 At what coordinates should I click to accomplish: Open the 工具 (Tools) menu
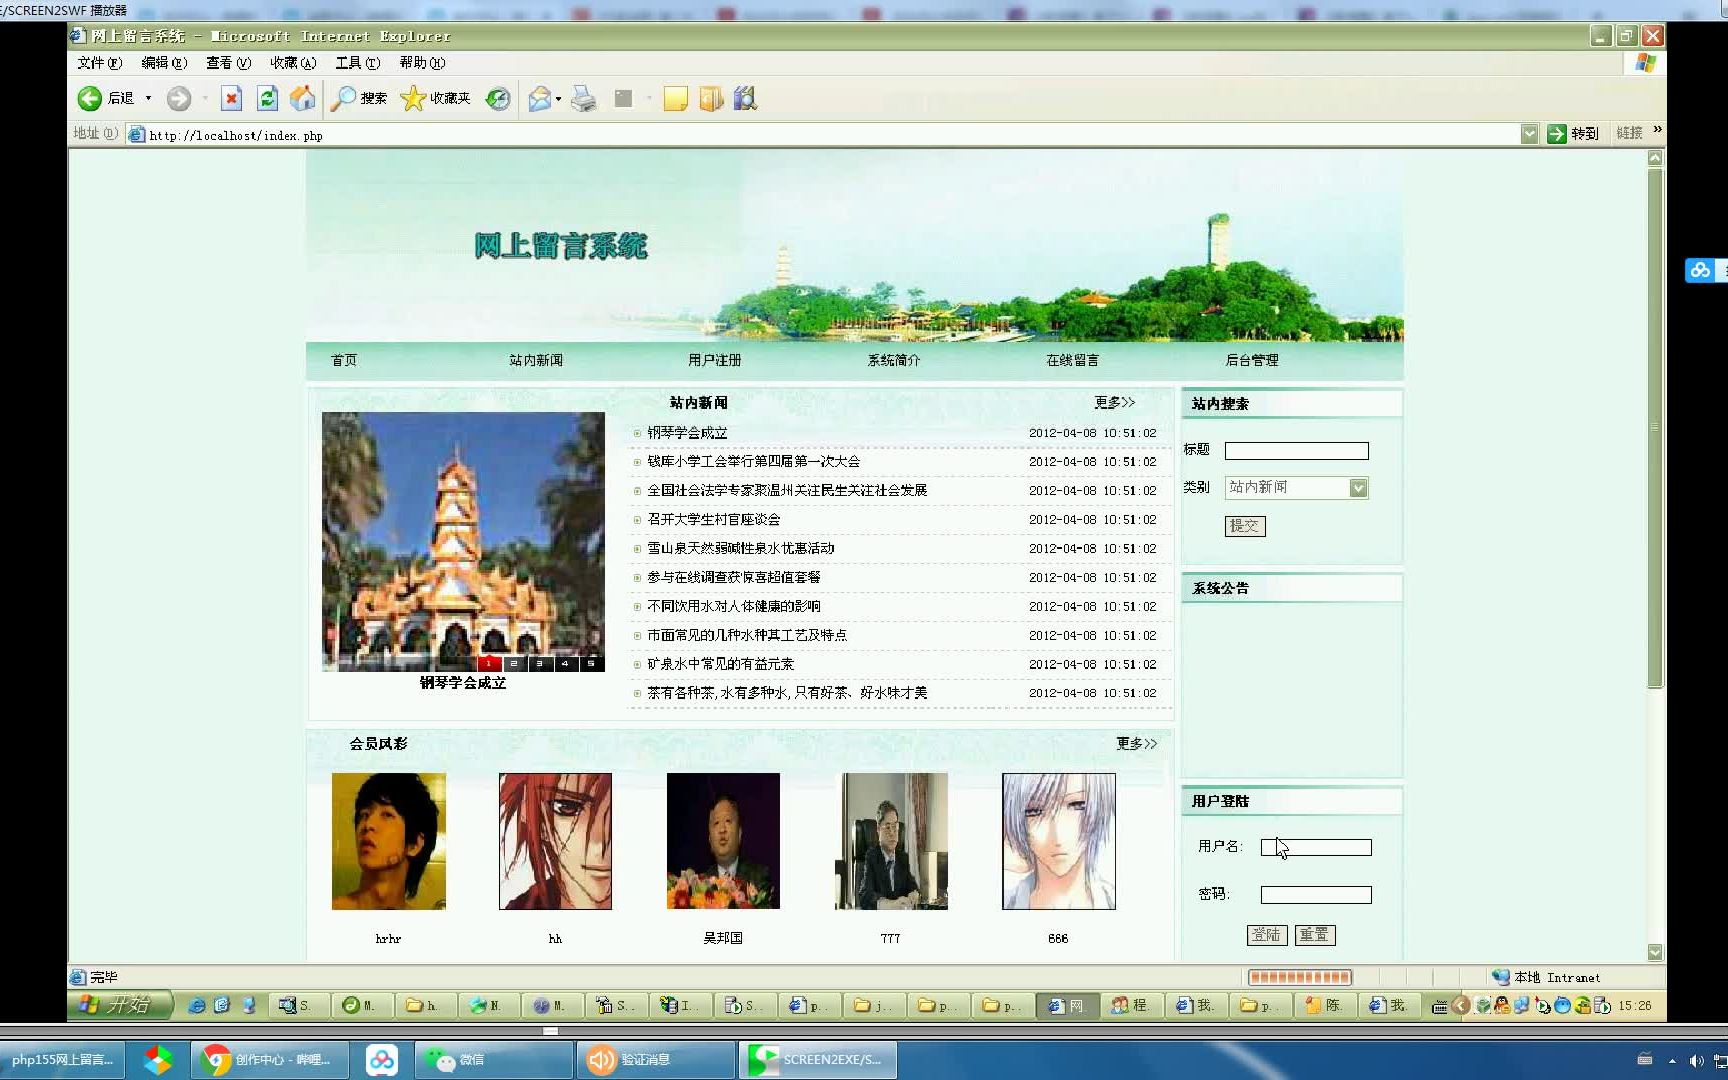[x=357, y=62]
